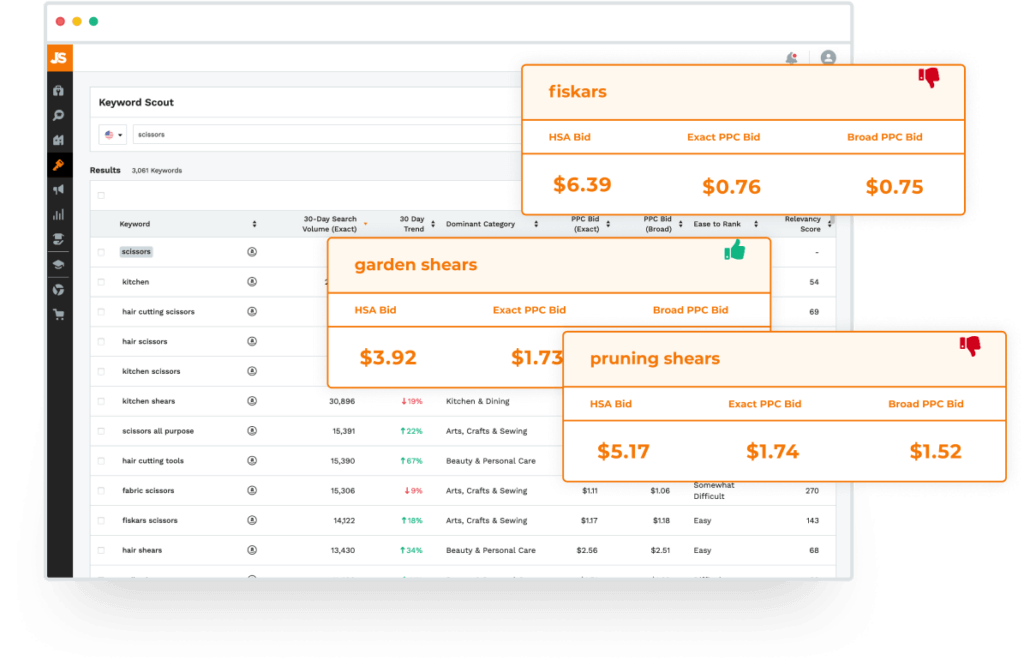Sort by PPC Bid (Exact) column
This screenshot has height=667, width=1024.
[x=608, y=224]
